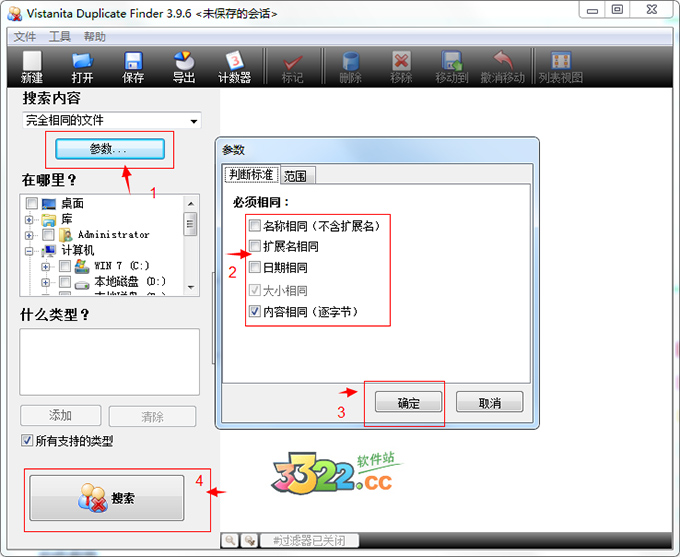Click the 参数... button
Image resolution: width=680 pixels, height=557 pixels.
[x=110, y=149]
